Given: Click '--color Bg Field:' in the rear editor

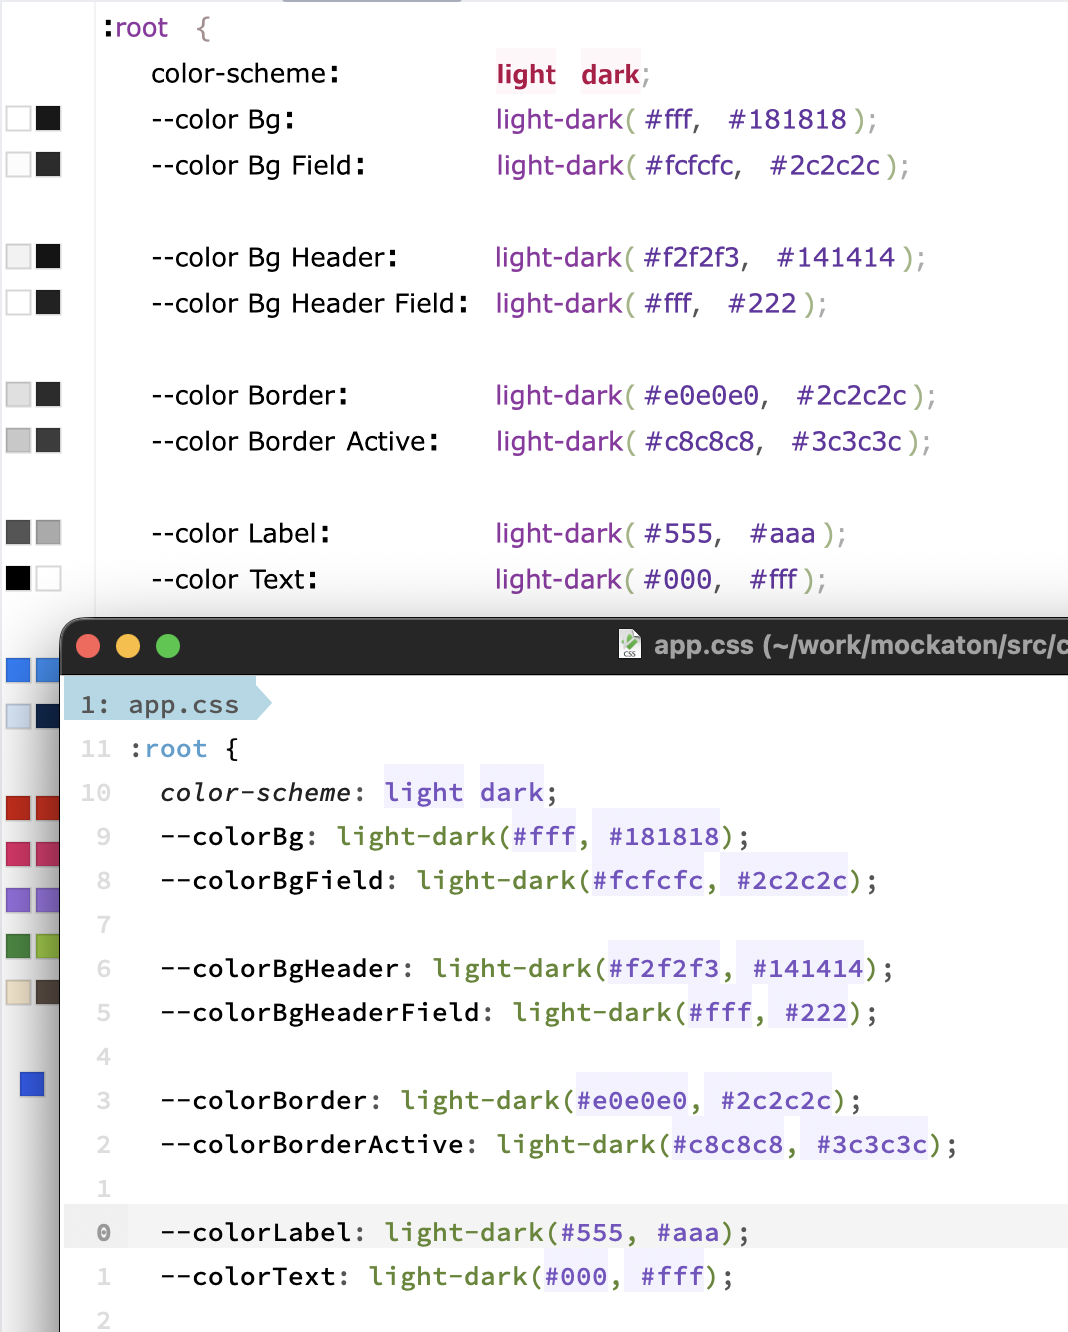Looking at the screenshot, I should click(258, 166).
